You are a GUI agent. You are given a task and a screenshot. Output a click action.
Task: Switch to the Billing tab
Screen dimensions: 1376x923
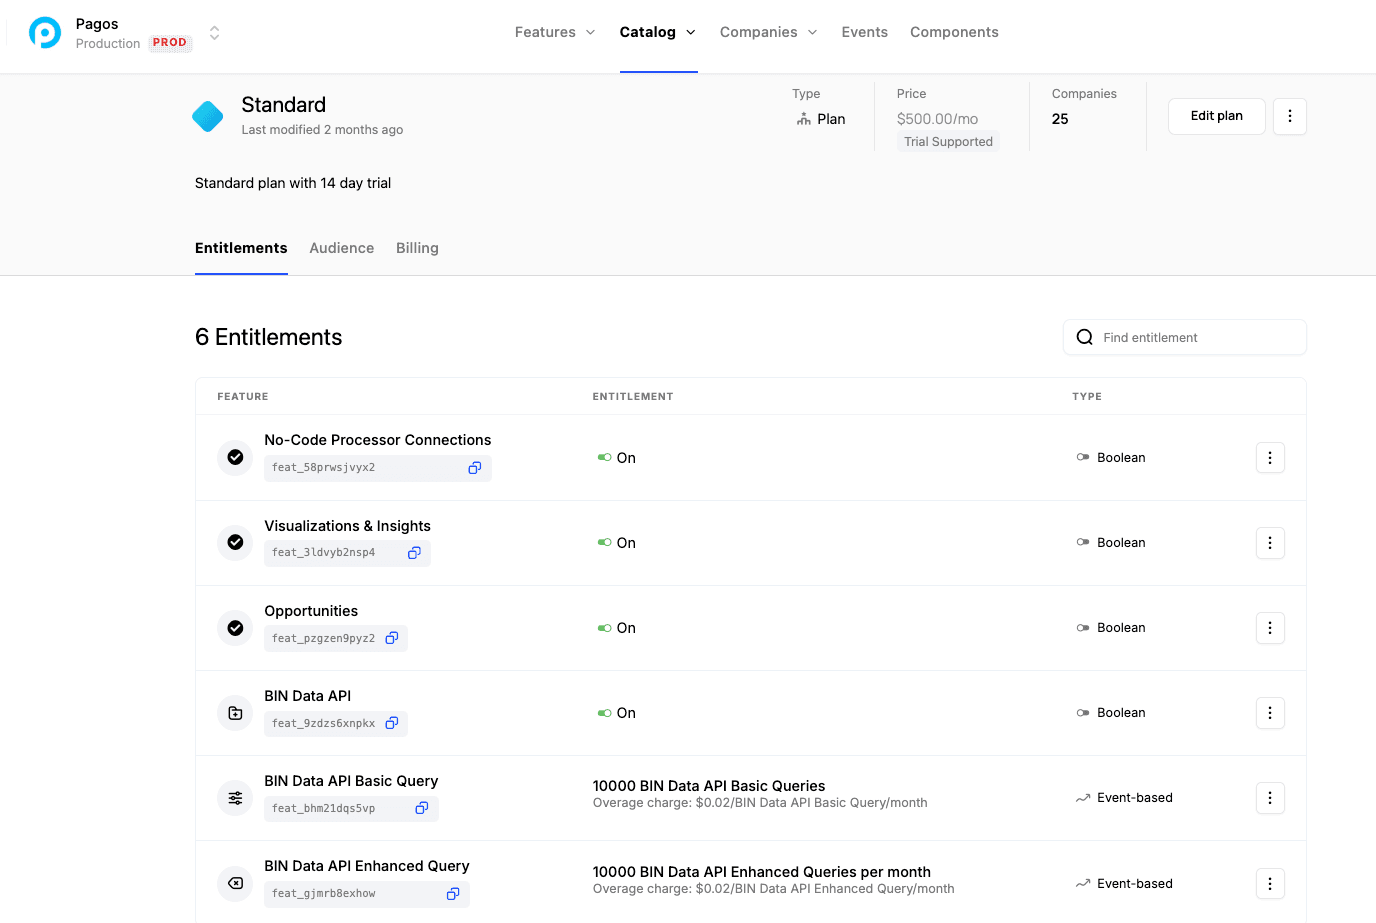pos(417,248)
